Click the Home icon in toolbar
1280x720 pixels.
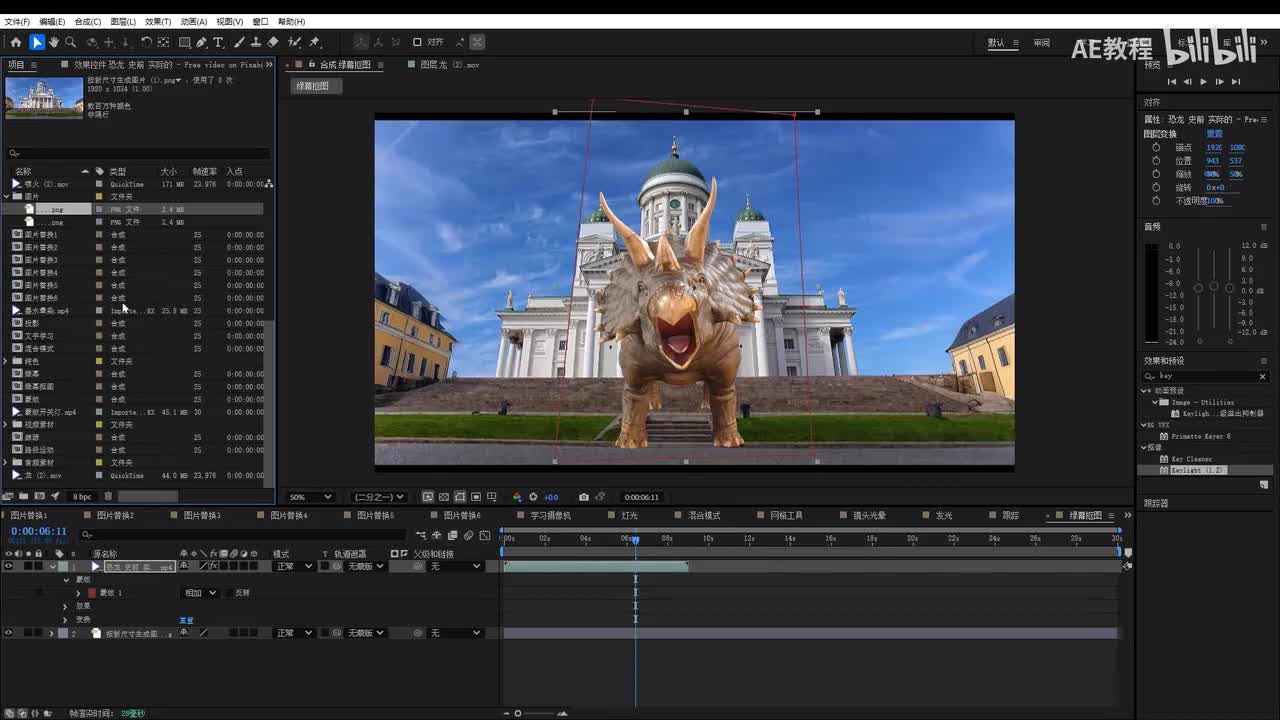[x=16, y=42]
